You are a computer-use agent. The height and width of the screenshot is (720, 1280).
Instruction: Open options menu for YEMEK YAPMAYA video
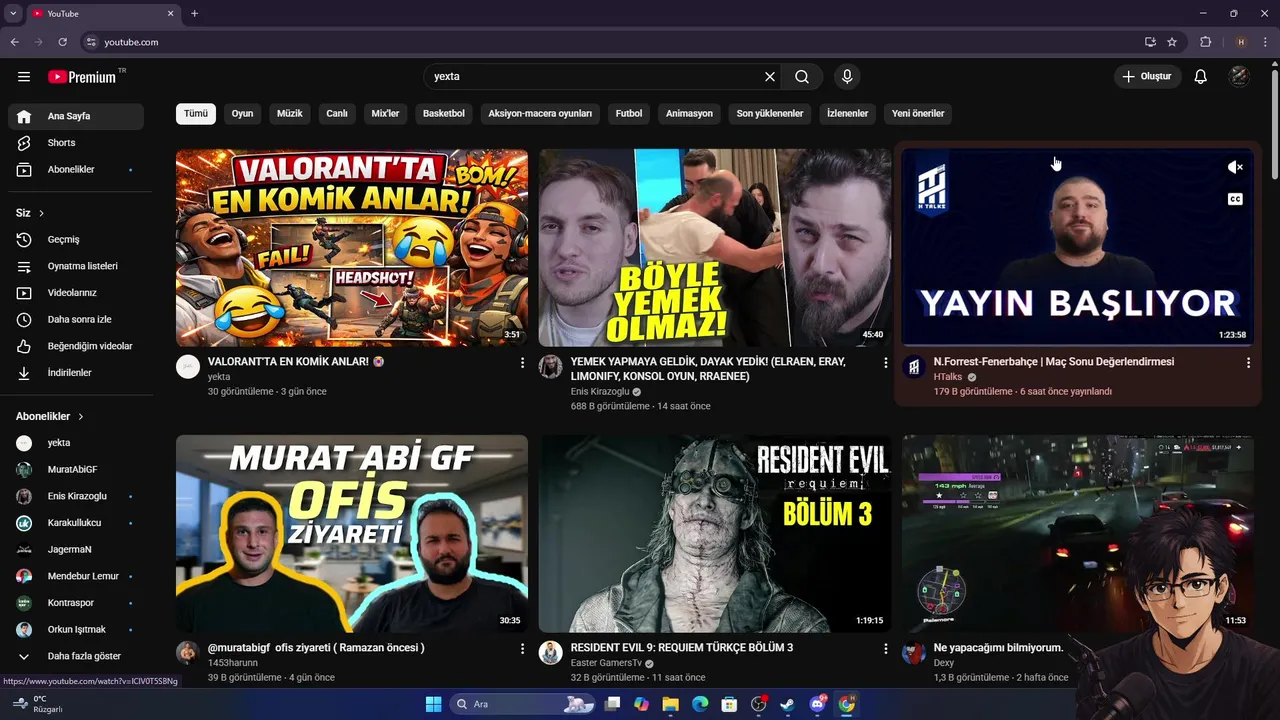click(885, 363)
